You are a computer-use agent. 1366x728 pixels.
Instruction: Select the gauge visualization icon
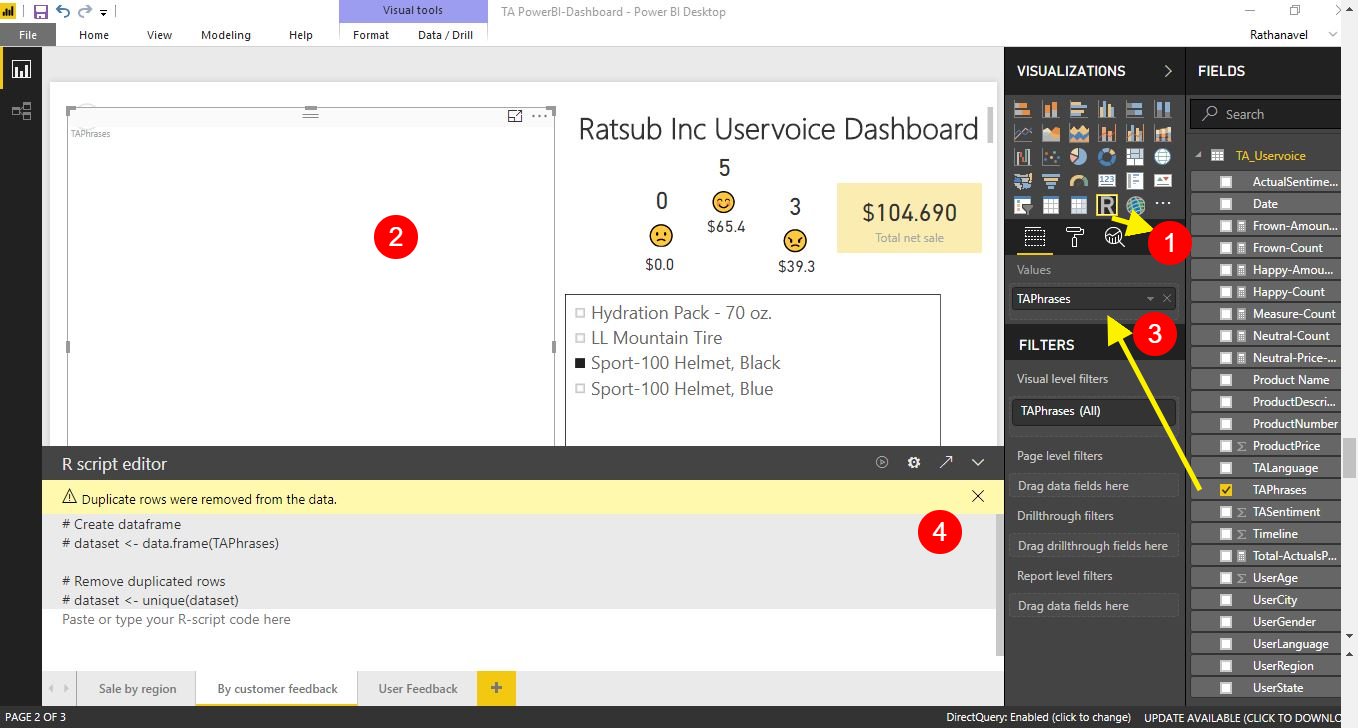click(1078, 180)
